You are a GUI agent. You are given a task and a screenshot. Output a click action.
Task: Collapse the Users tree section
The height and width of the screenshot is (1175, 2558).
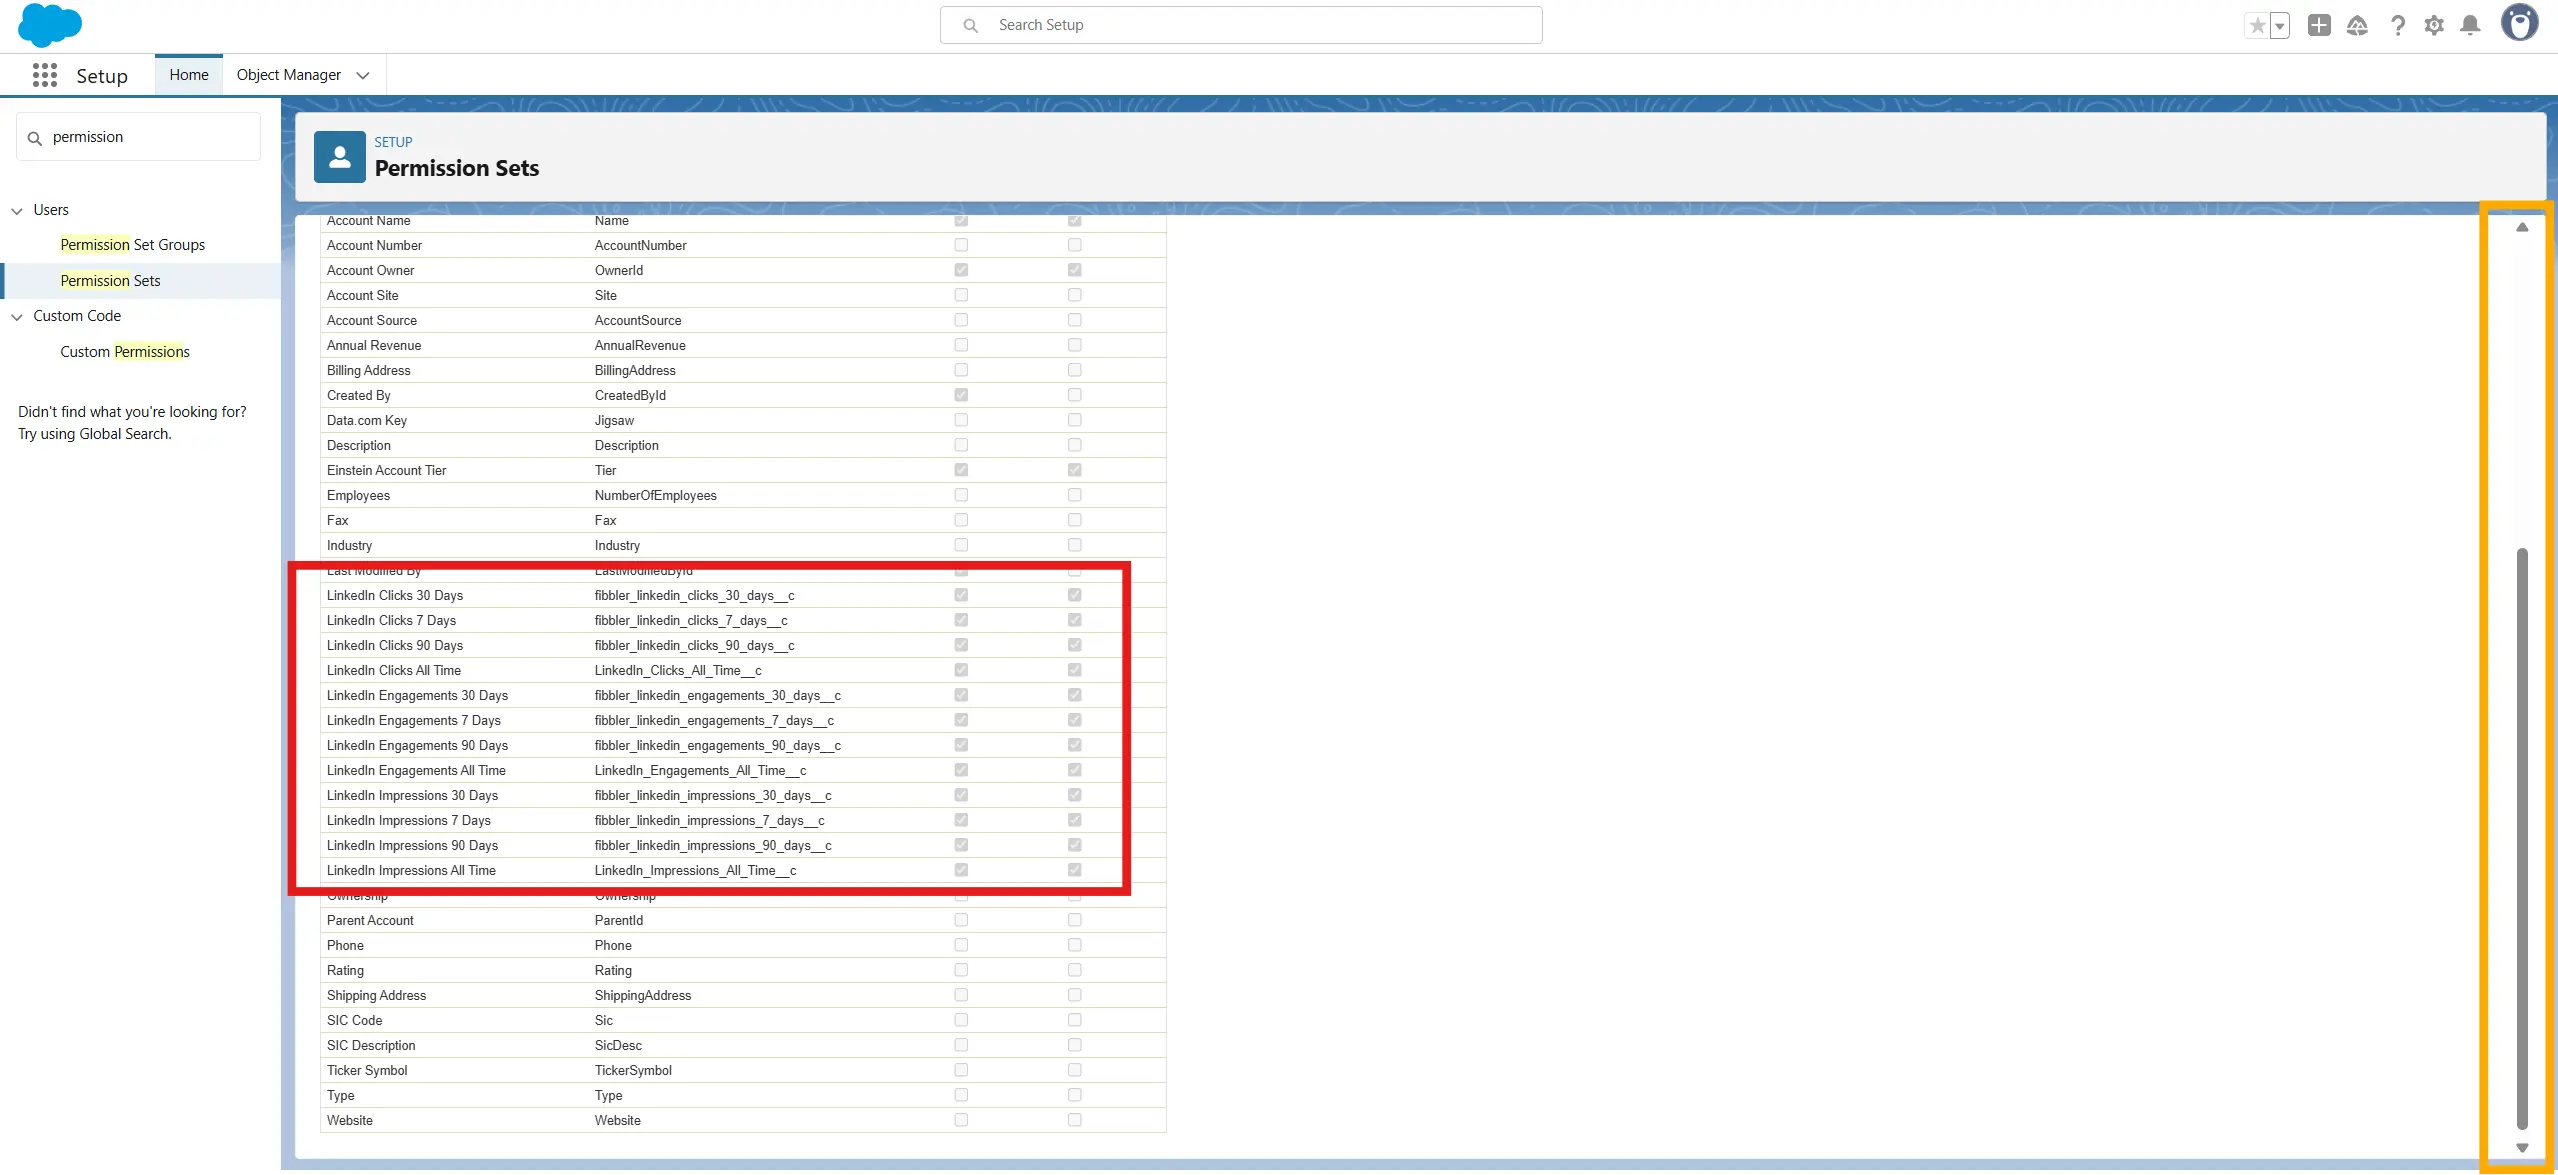(x=17, y=211)
